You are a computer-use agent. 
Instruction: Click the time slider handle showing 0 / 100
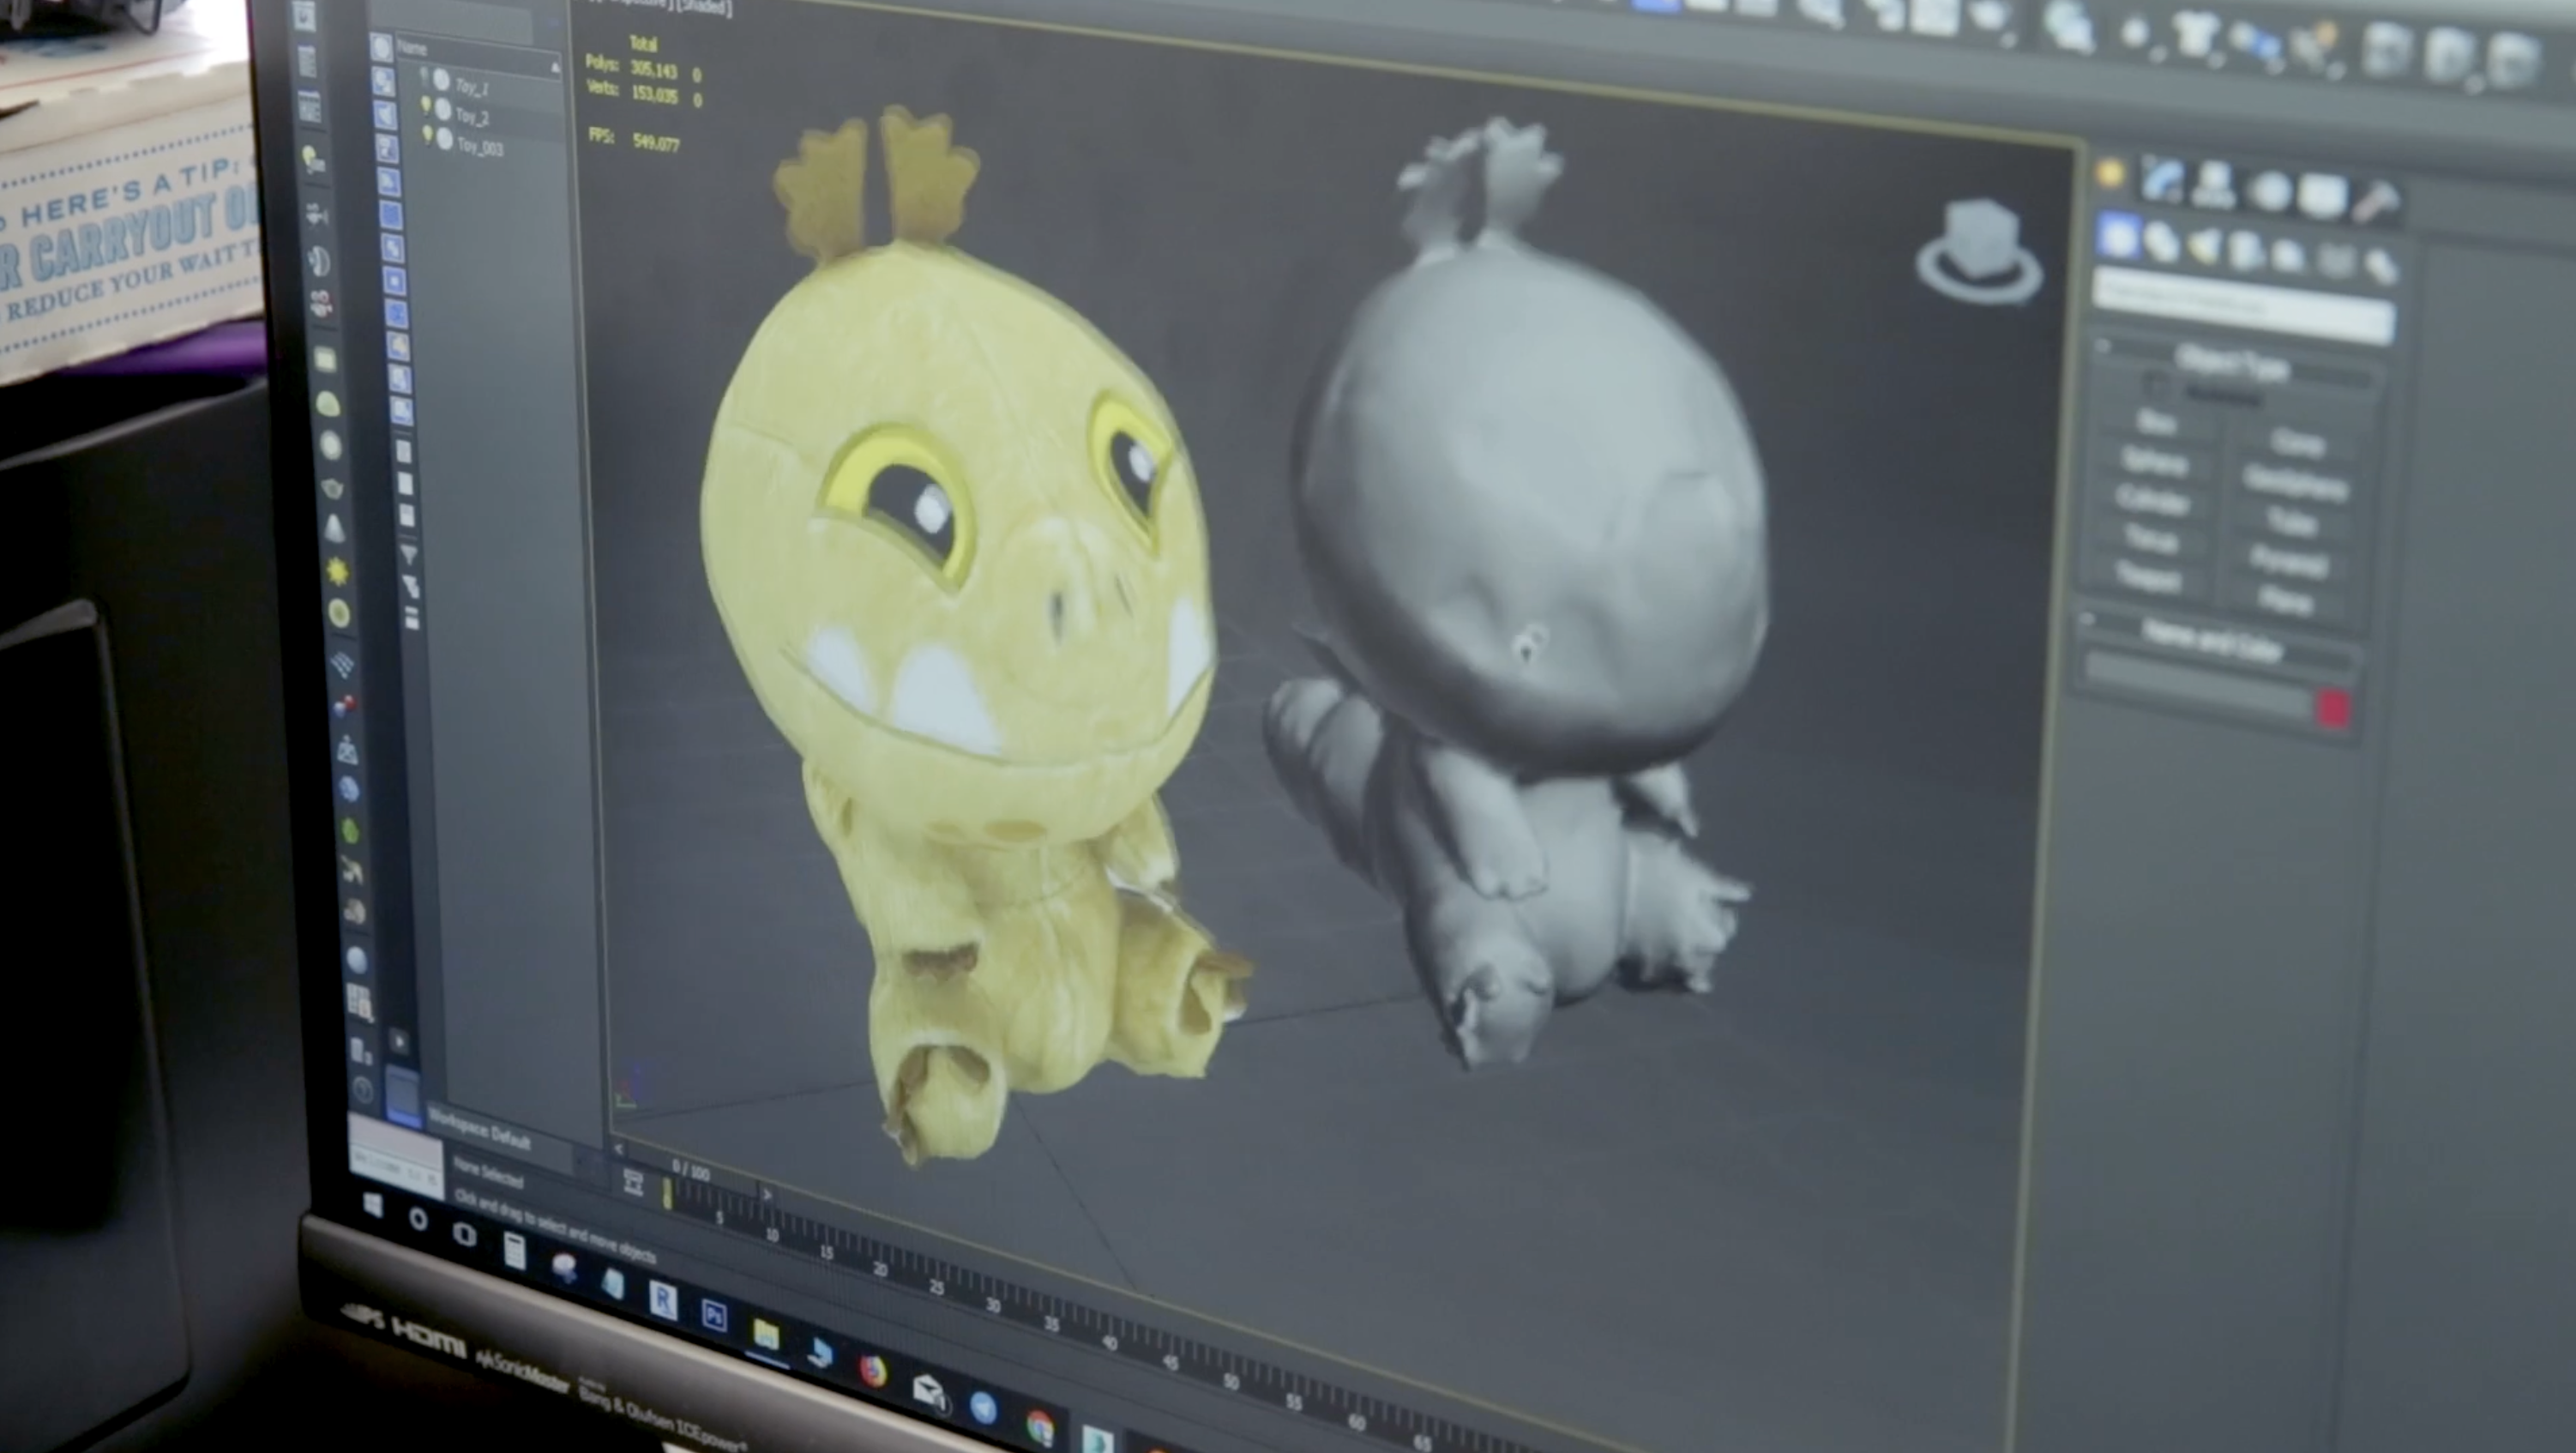[x=690, y=1170]
